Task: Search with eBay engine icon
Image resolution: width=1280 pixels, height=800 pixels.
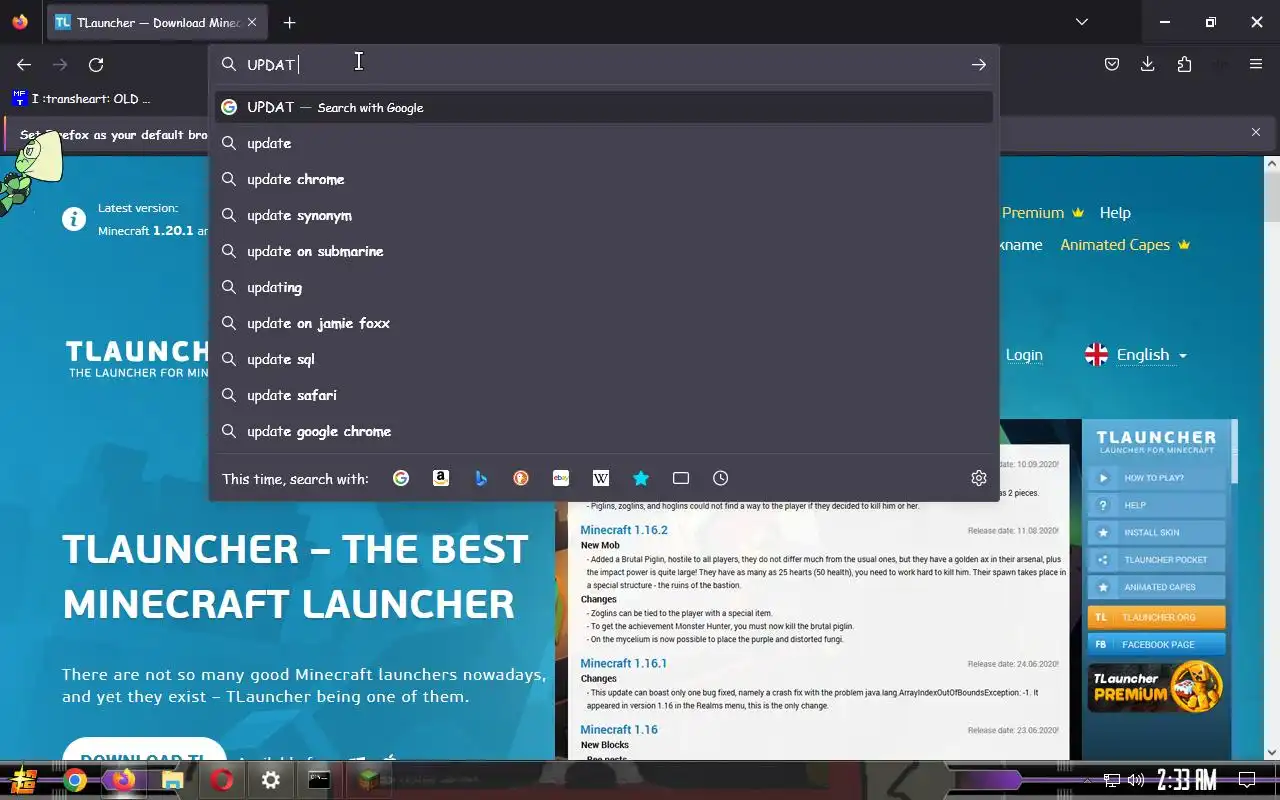Action: pyautogui.click(x=561, y=478)
